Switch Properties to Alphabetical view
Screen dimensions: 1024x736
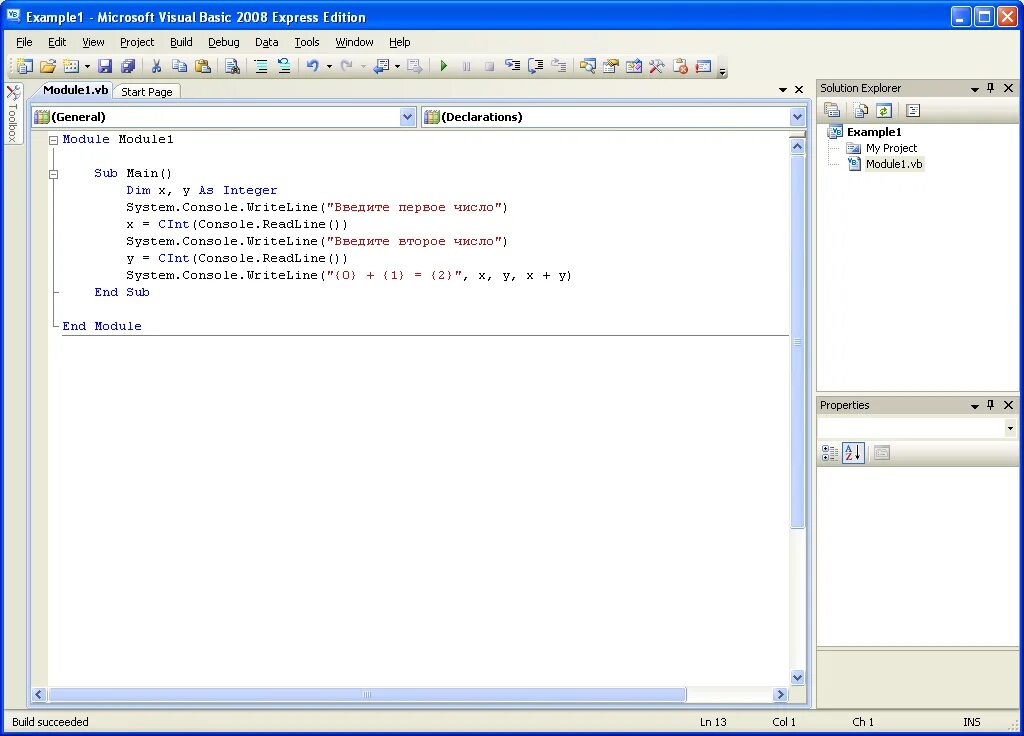pyautogui.click(x=853, y=453)
